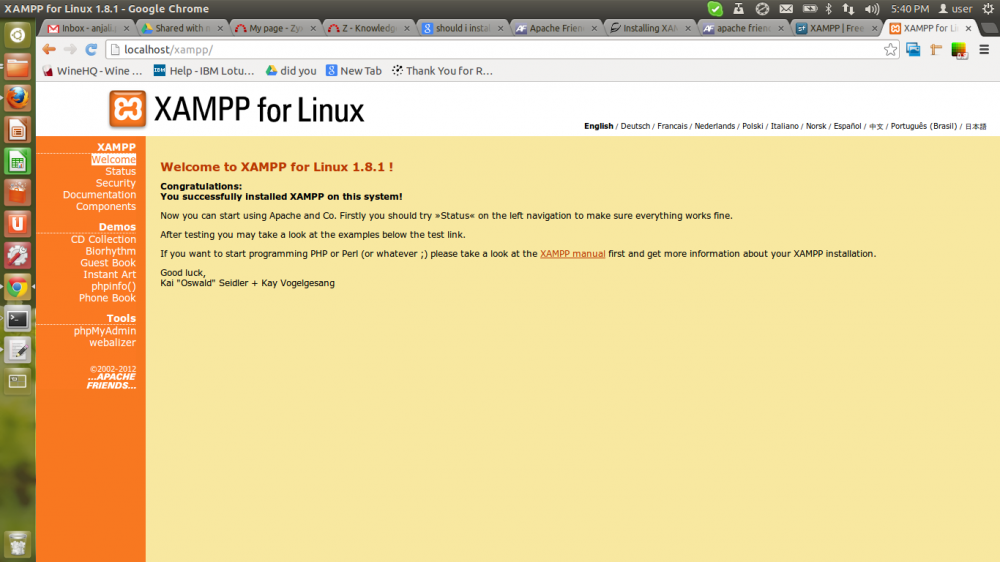Click the screen-share extension icon in toolbar
This screenshot has width=1000, height=562.
[x=913, y=49]
